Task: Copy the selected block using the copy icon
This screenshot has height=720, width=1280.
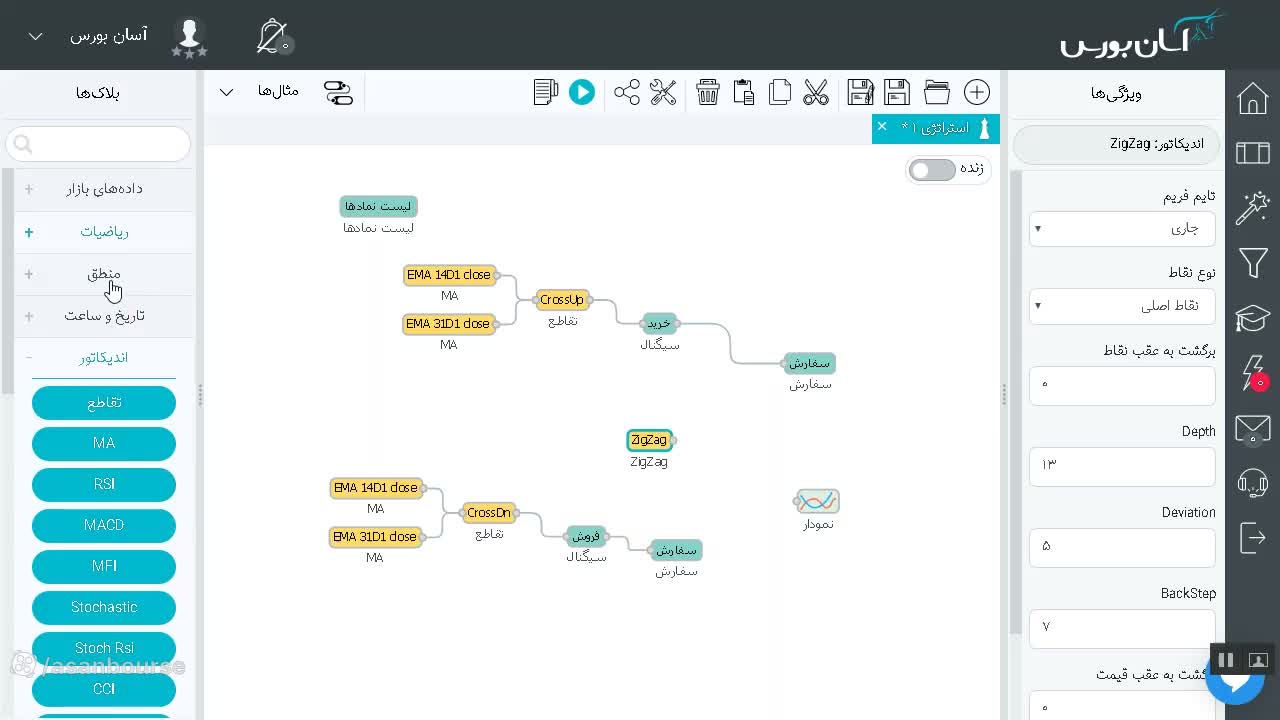Action: pos(780,93)
